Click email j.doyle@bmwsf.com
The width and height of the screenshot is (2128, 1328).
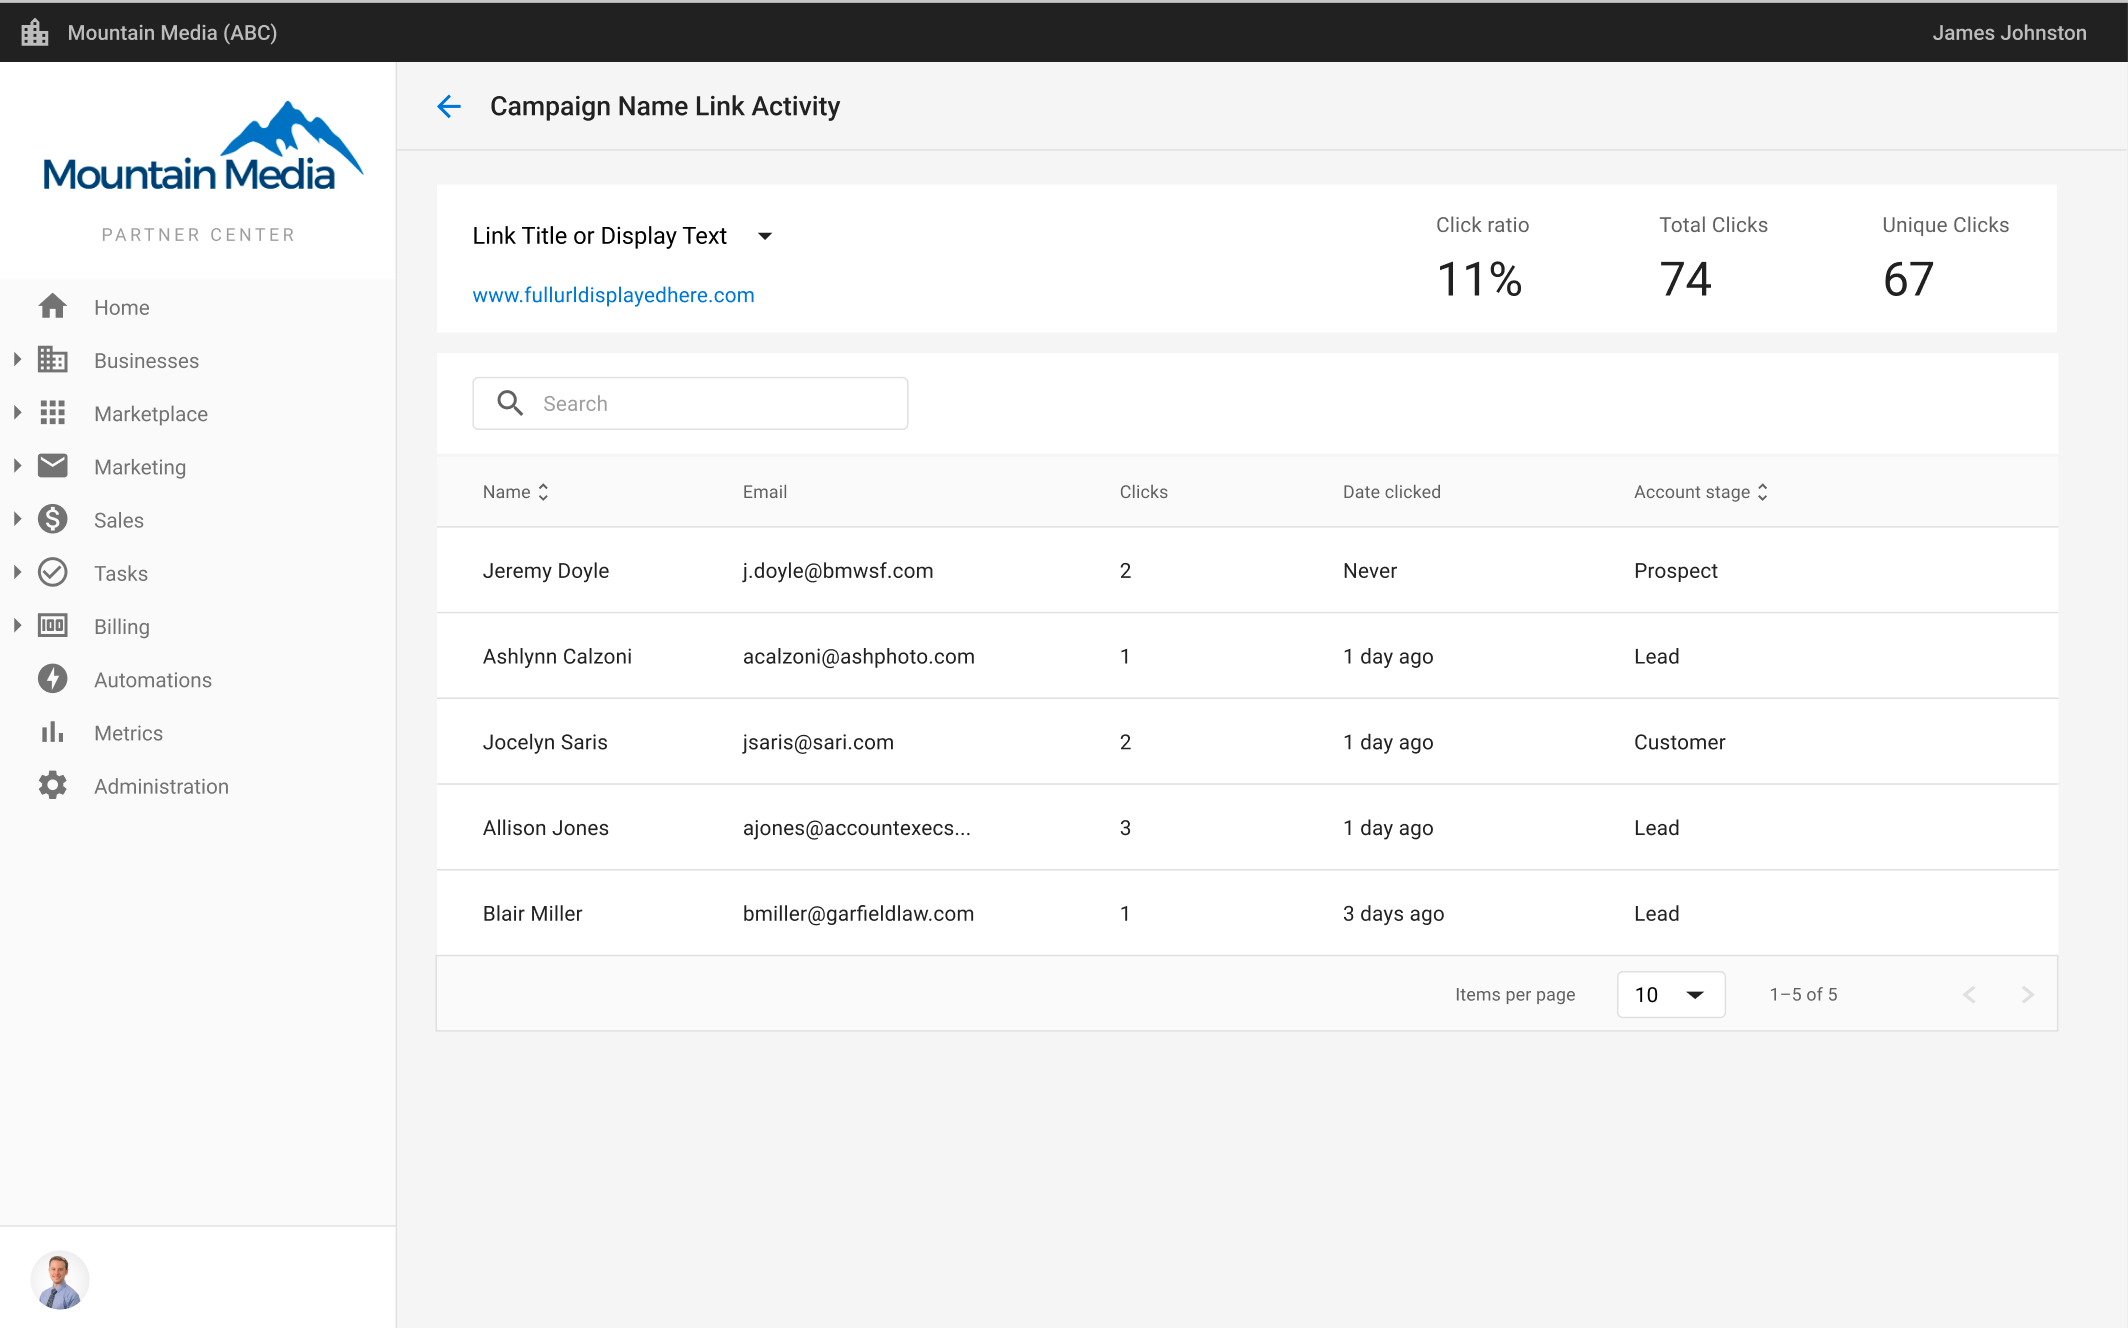pyautogui.click(x=838, y=571)
